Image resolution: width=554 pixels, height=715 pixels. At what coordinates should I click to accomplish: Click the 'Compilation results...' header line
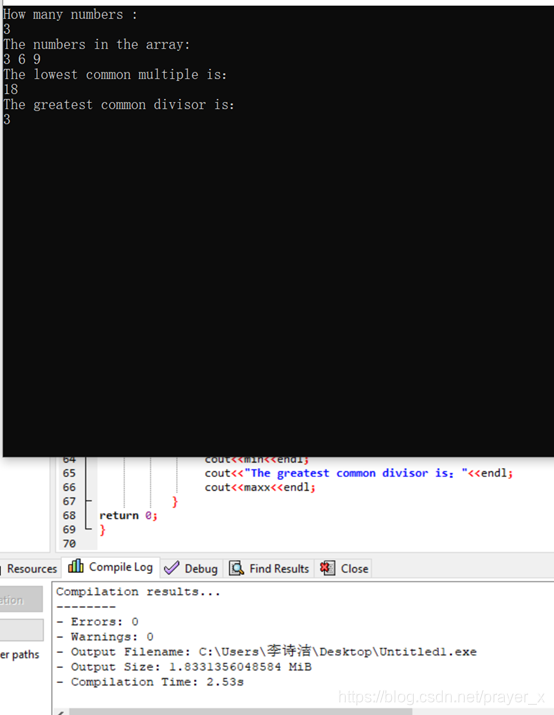pyautogui.click(x=138, y=591)
